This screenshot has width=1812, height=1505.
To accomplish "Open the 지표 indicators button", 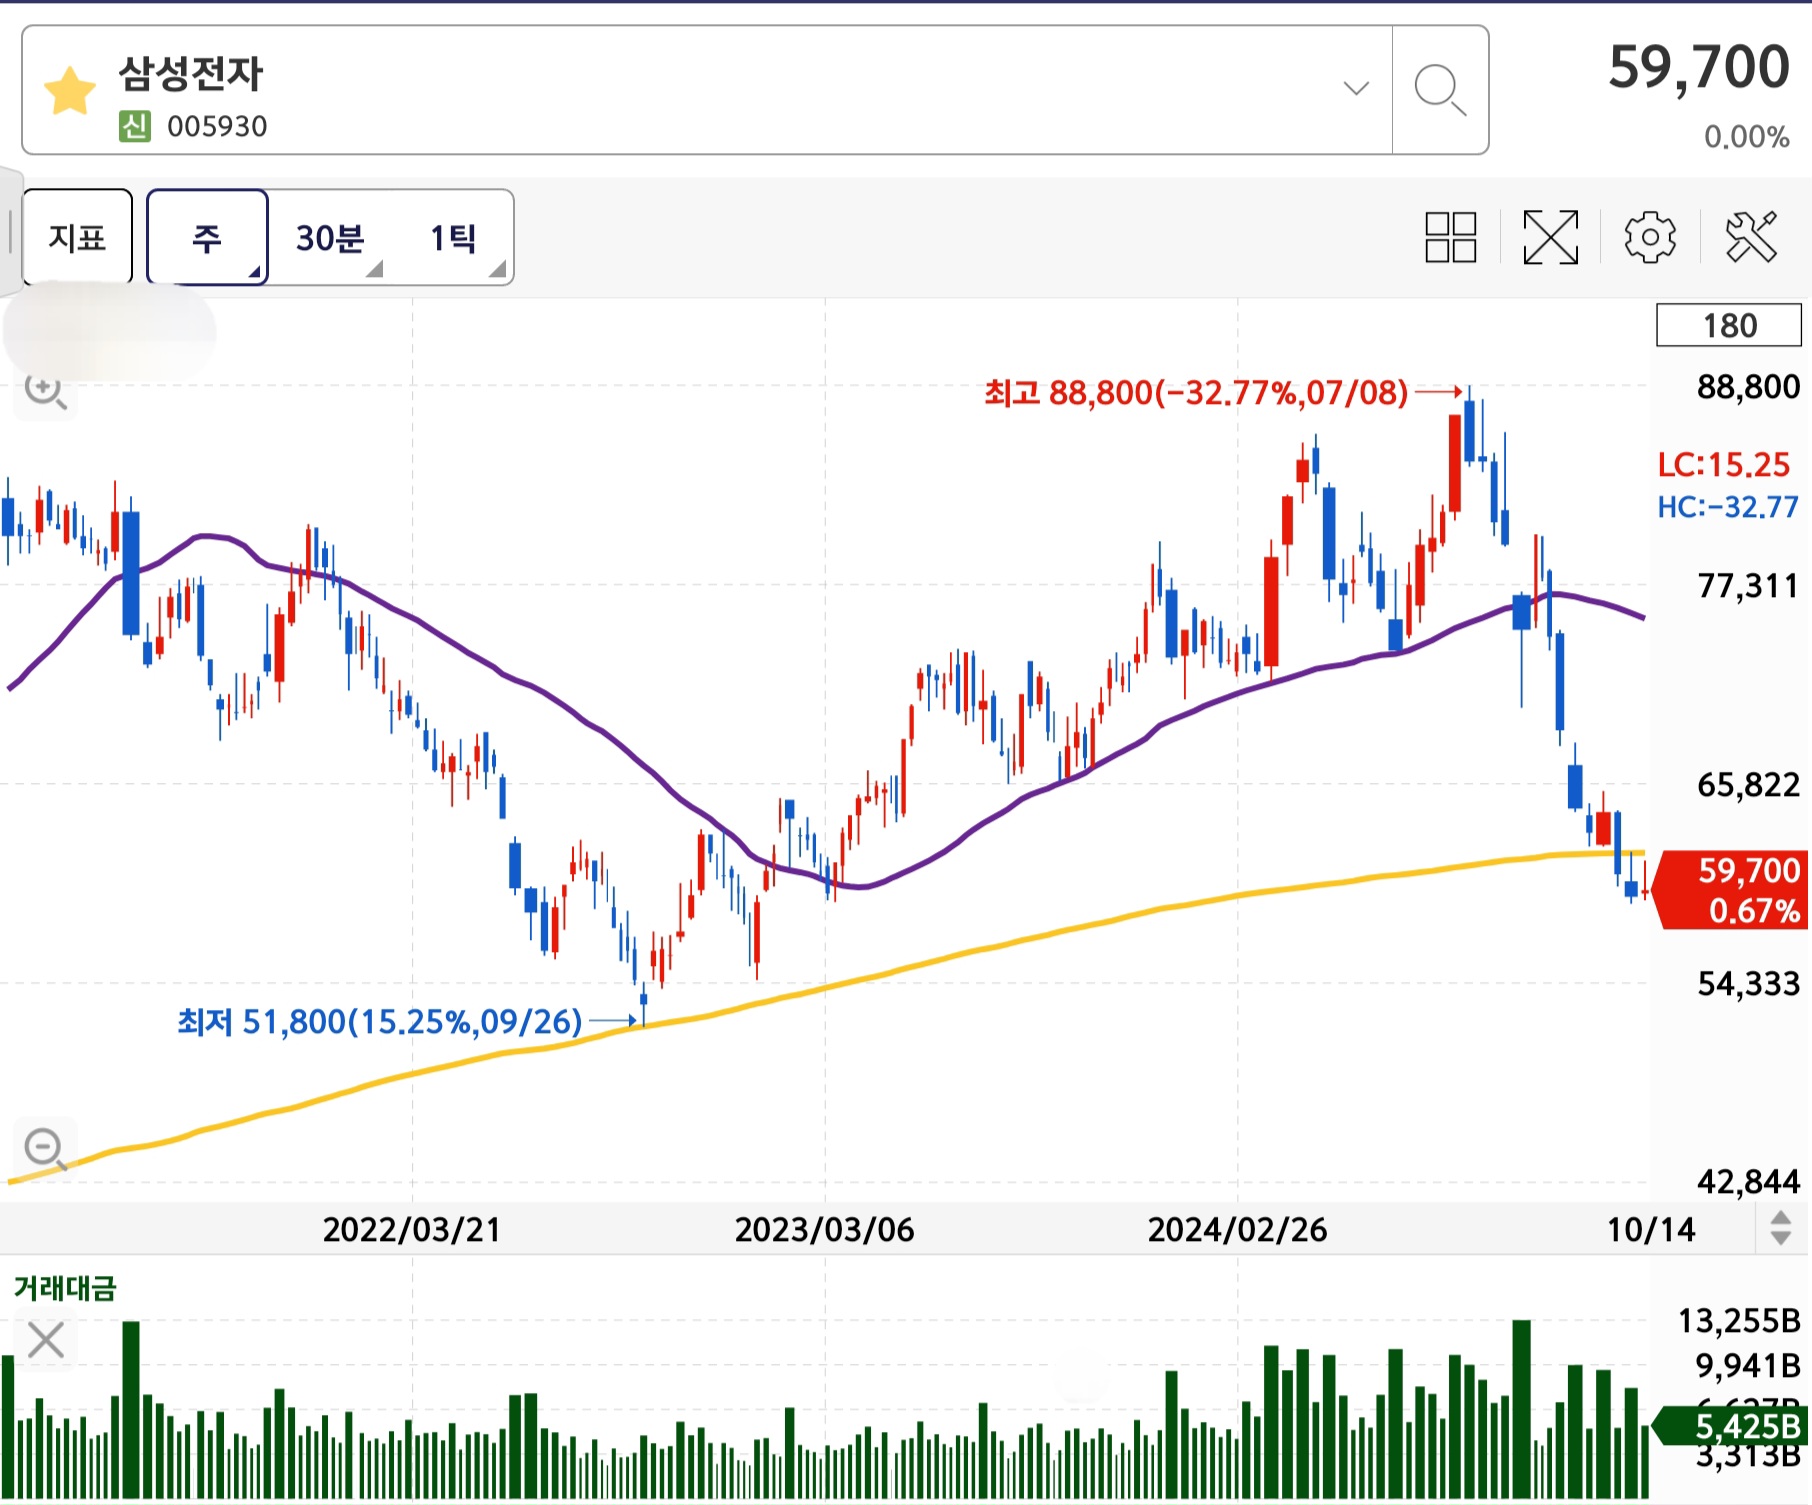I will tap(77, 237).
